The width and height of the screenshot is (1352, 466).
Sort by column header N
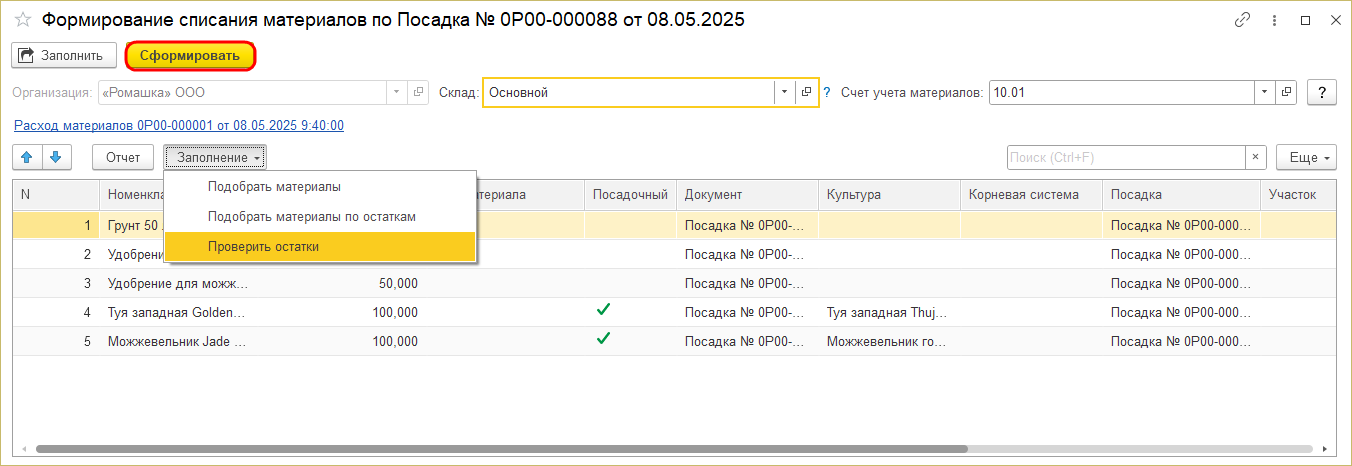pyautogui.click(x=55, y=195)
